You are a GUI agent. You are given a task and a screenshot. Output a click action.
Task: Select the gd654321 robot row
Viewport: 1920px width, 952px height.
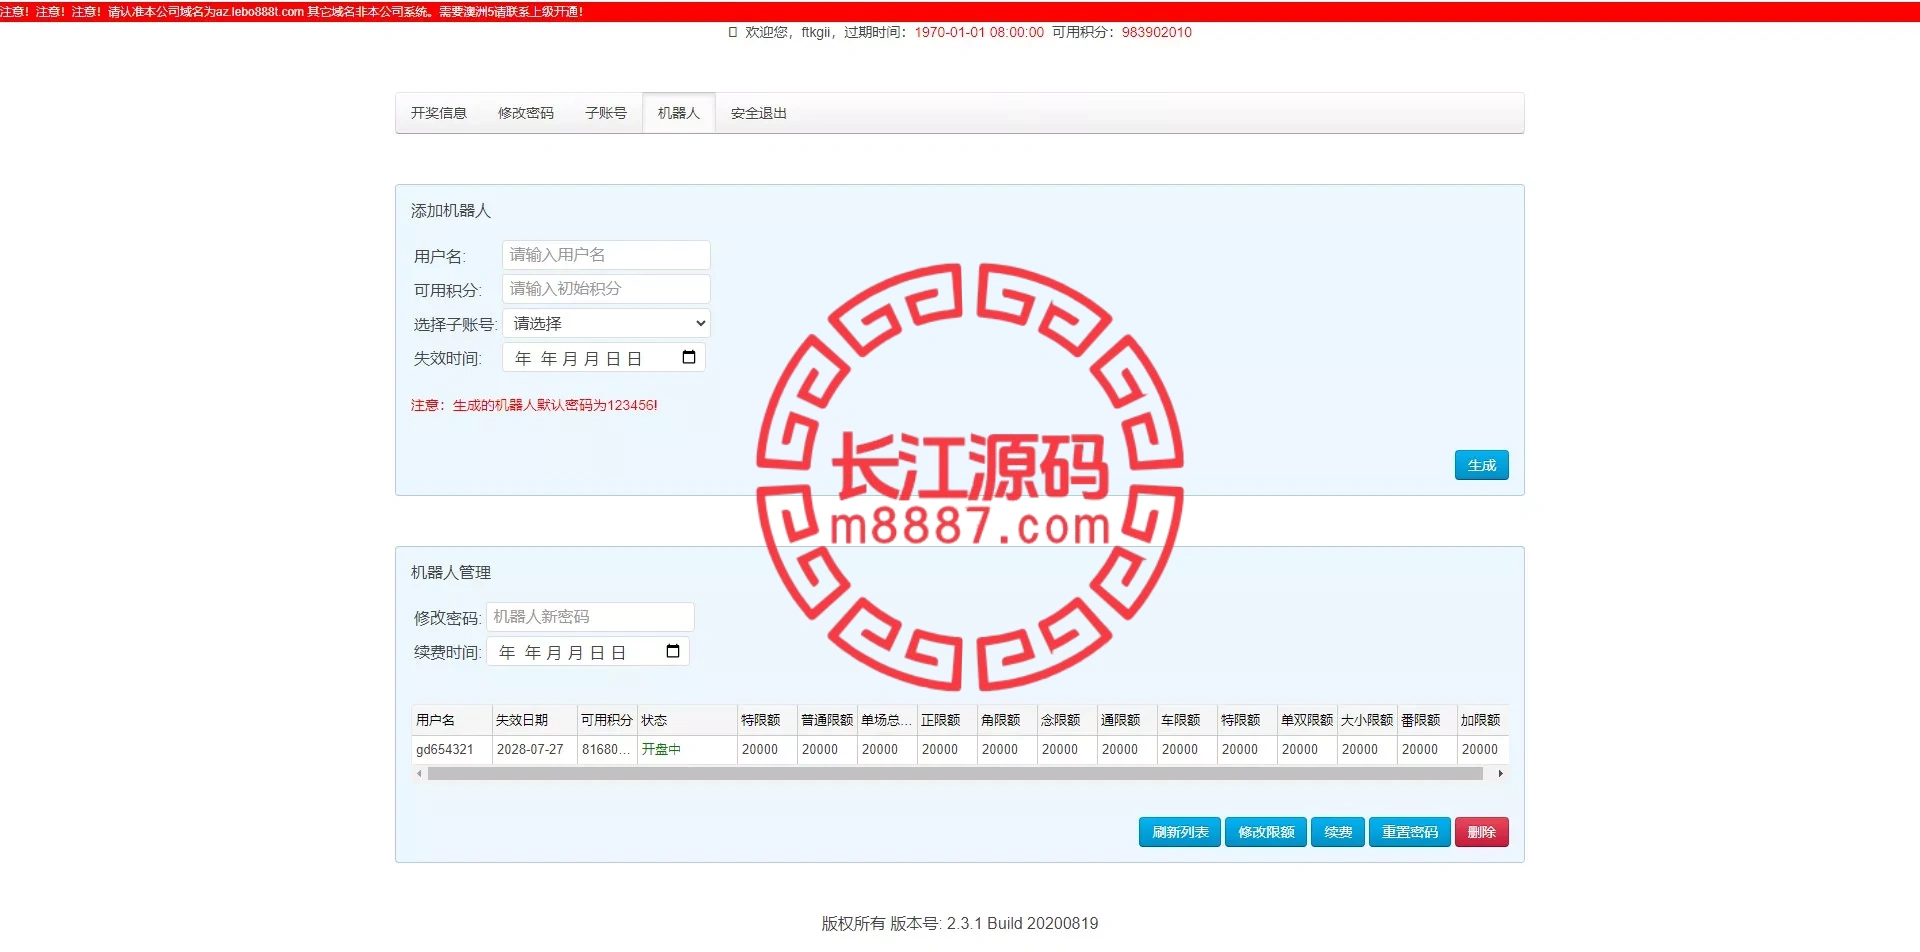click(960, 749)
